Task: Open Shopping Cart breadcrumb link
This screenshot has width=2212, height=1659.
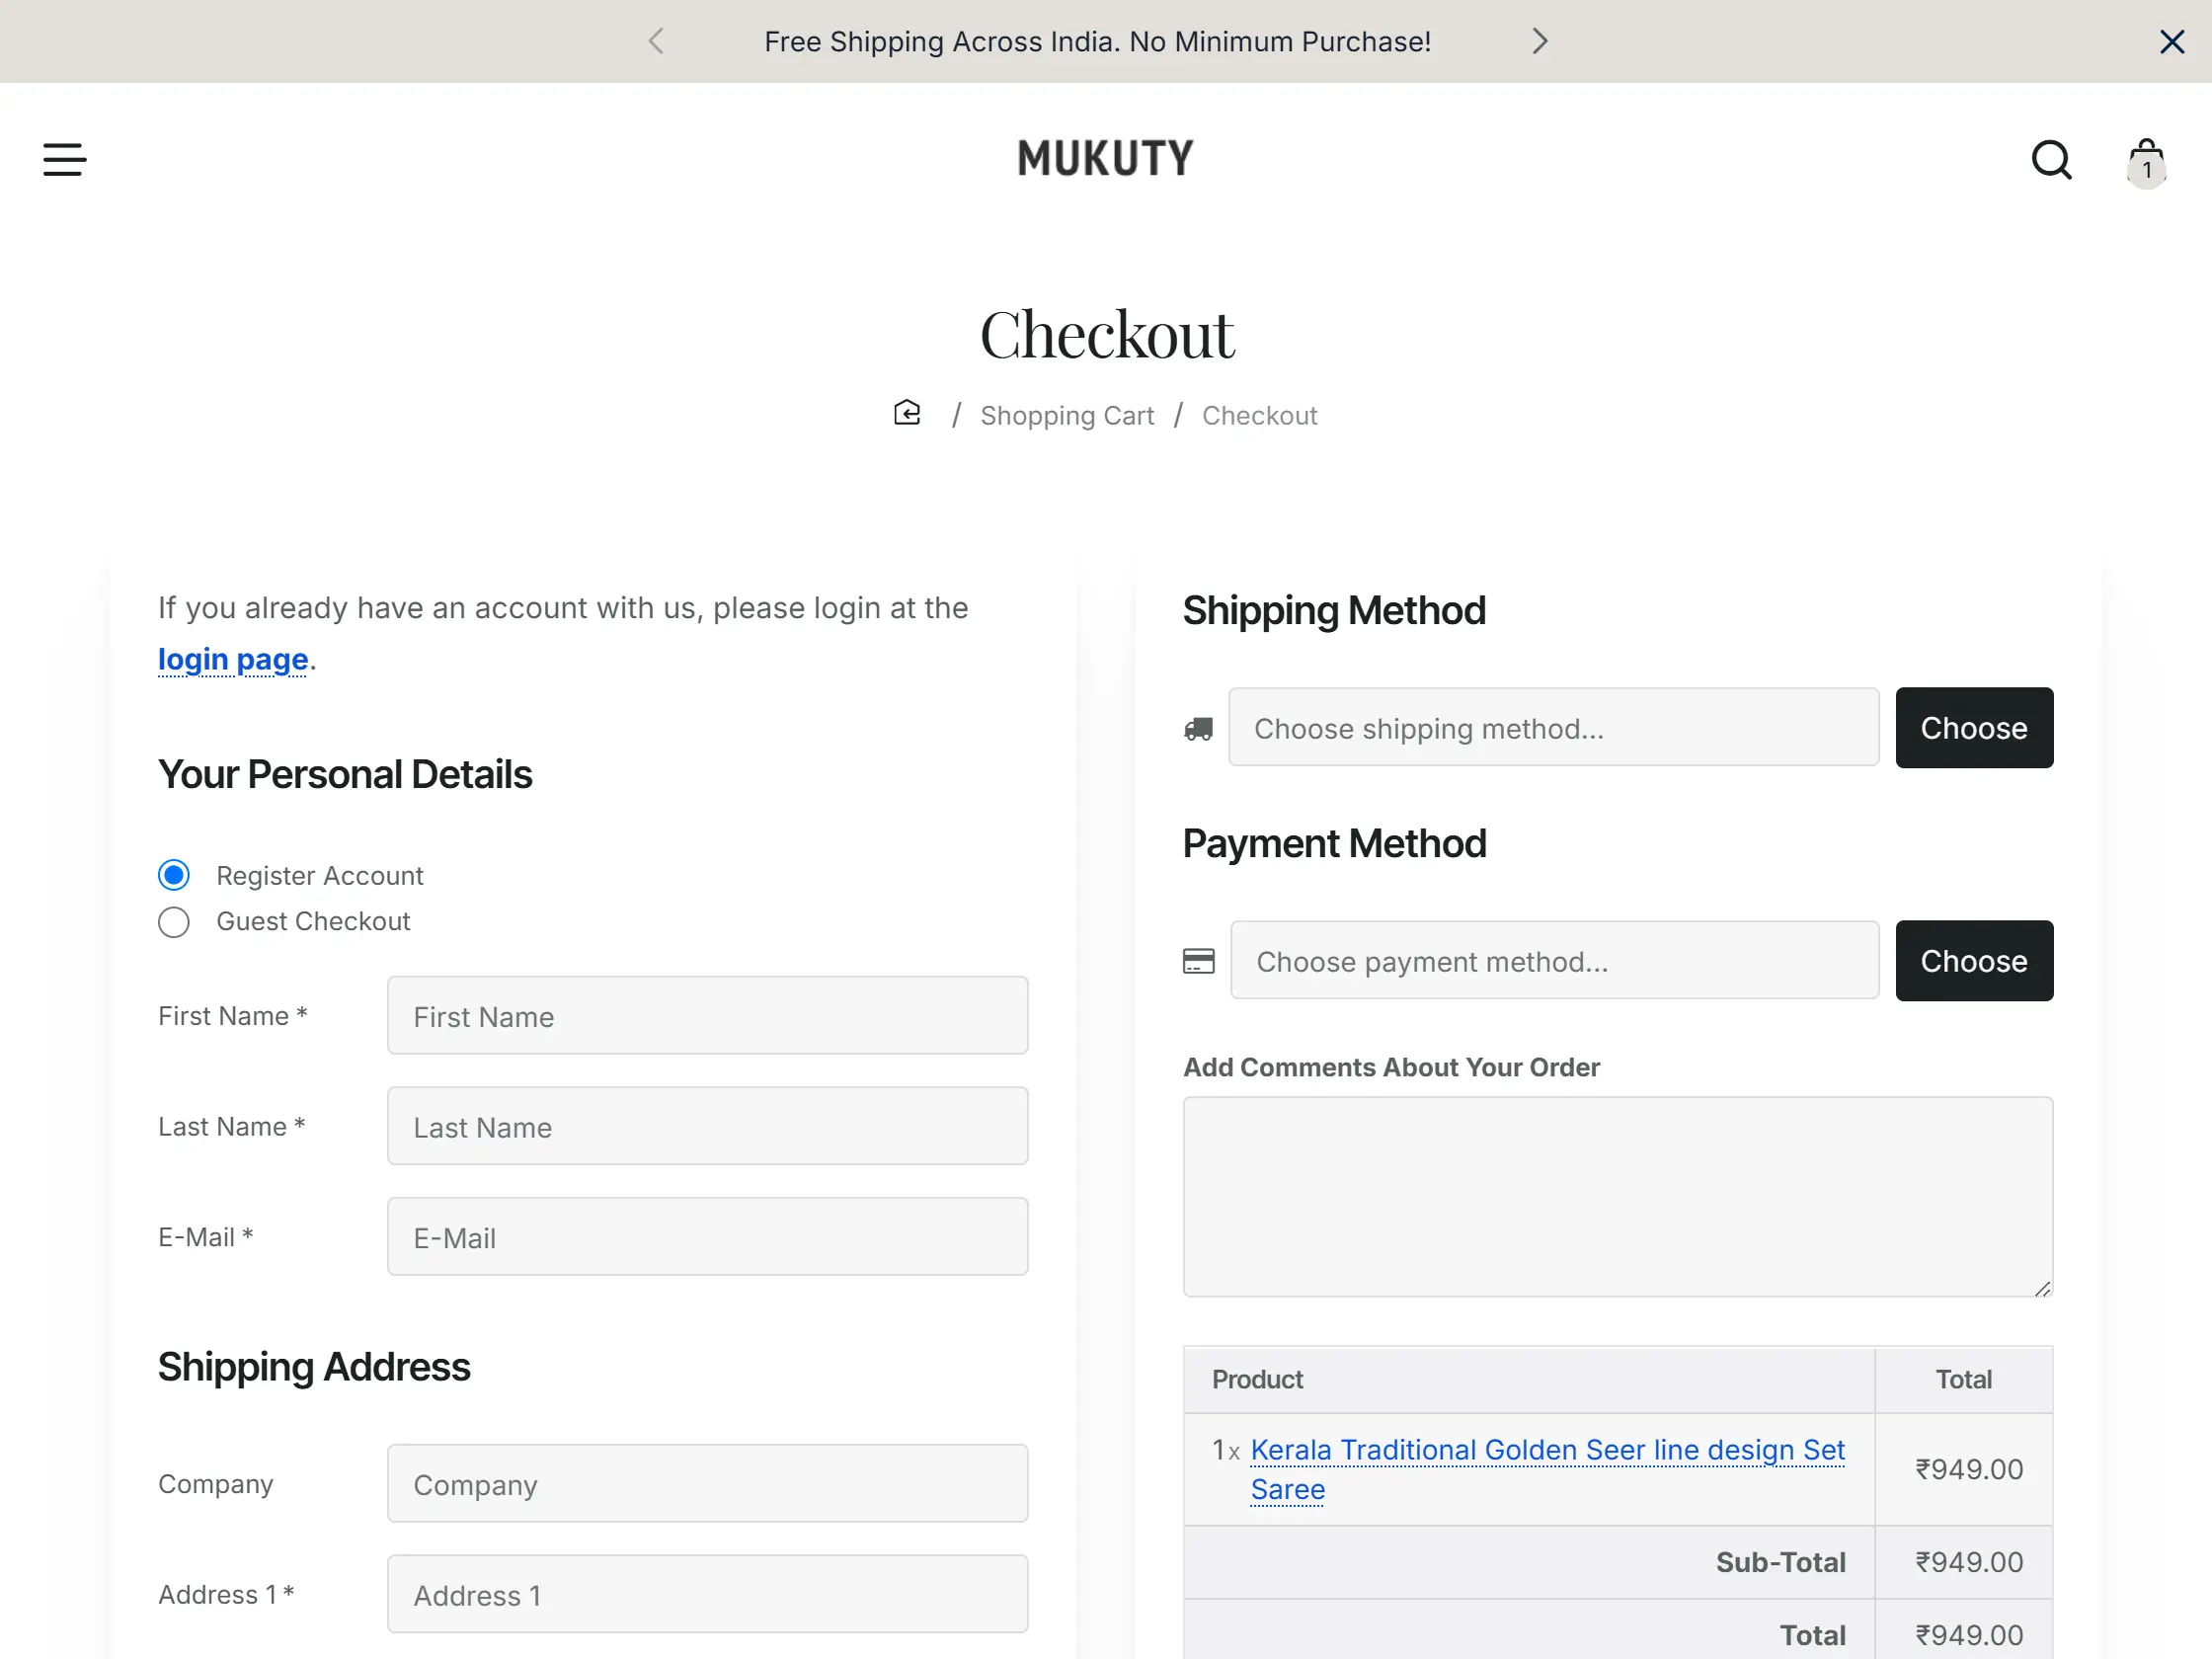Action: (x=1067, y=416)
